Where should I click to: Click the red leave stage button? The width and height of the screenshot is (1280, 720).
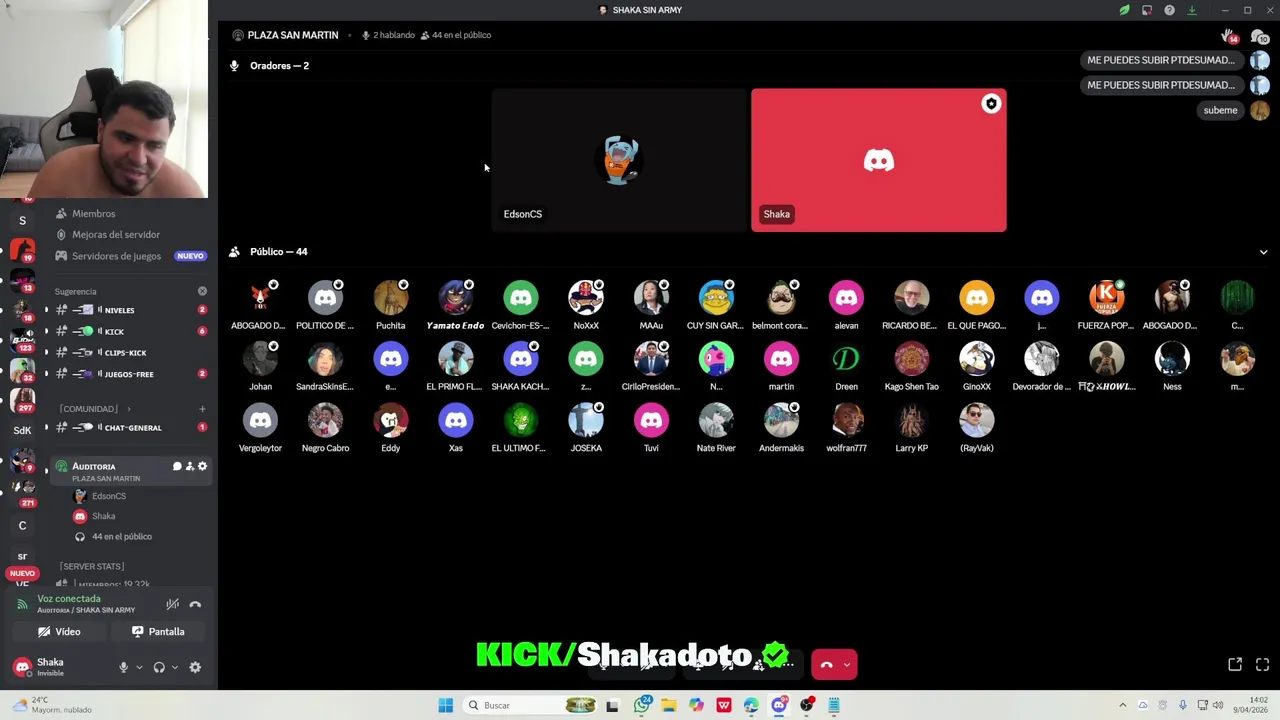click(x=827, y=664)
